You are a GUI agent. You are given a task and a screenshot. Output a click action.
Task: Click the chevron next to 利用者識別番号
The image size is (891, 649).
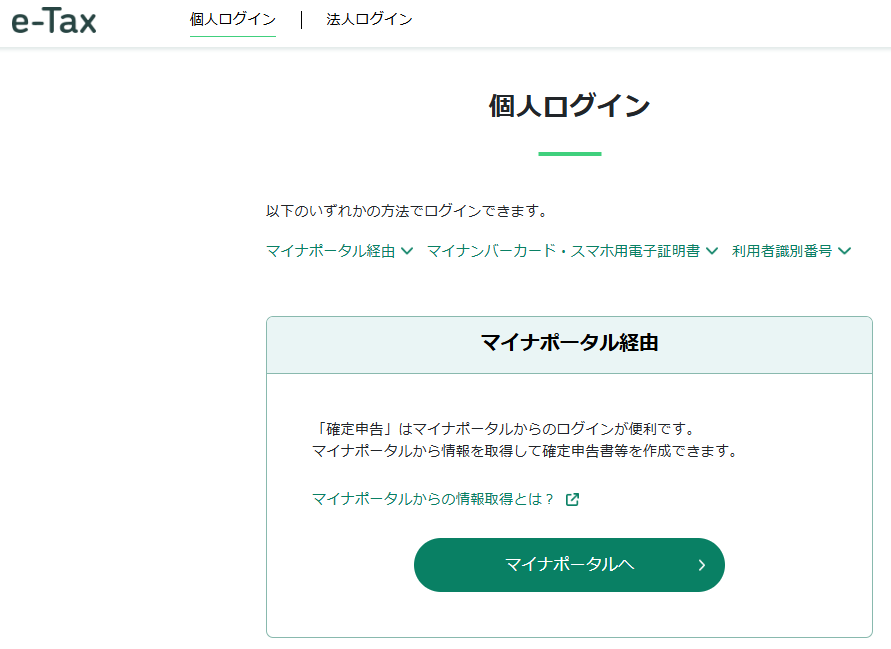coord(845,251)
